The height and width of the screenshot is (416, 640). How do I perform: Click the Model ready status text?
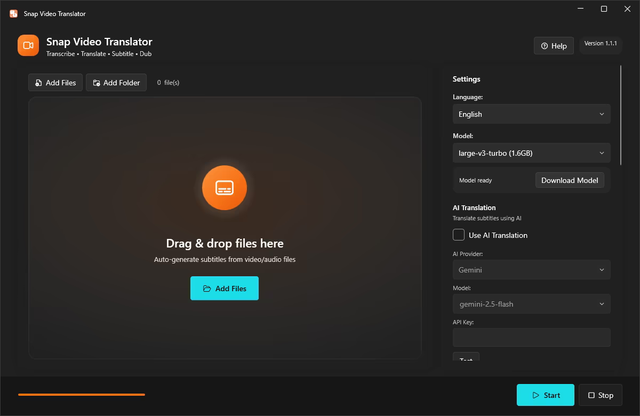pos(476,180)
